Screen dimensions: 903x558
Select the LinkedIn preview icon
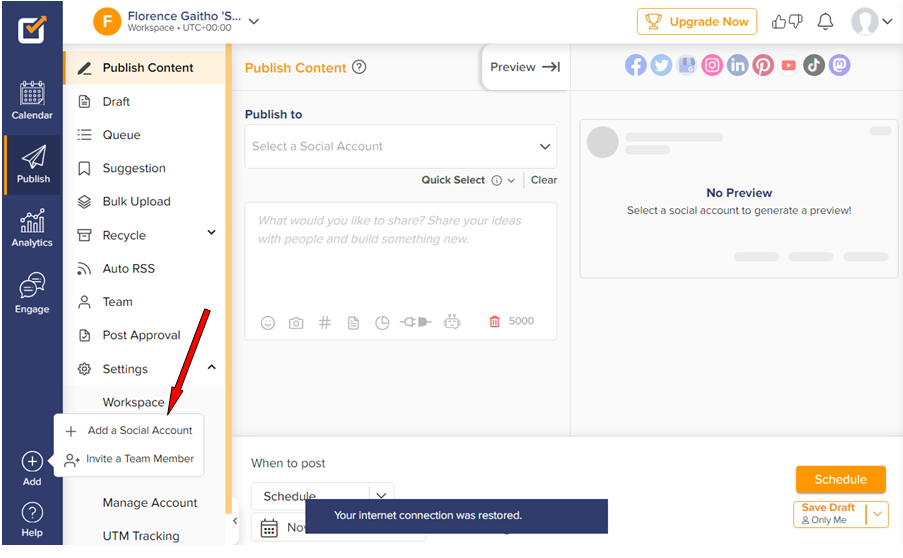[x=737, y=65]
